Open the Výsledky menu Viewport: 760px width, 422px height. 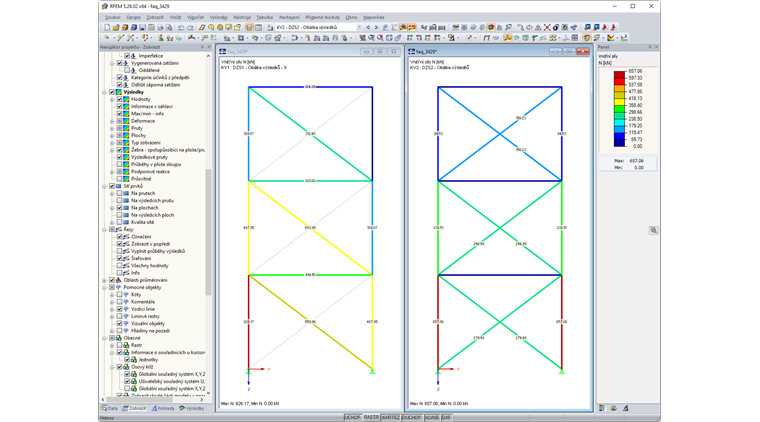[x=219, y=17]
